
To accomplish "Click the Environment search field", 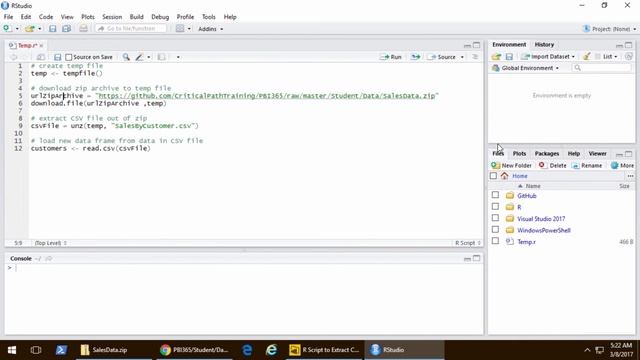I will coord(602,68).
